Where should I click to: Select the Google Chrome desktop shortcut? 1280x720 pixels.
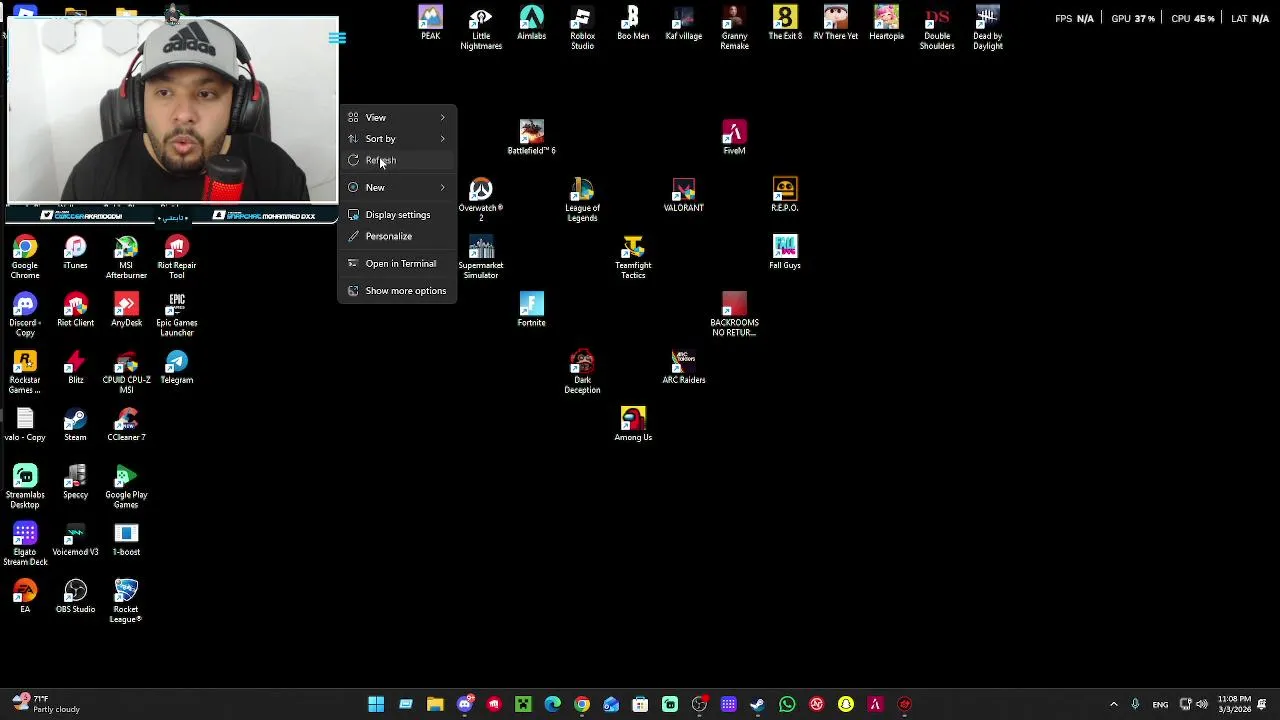tap(25, 258)
